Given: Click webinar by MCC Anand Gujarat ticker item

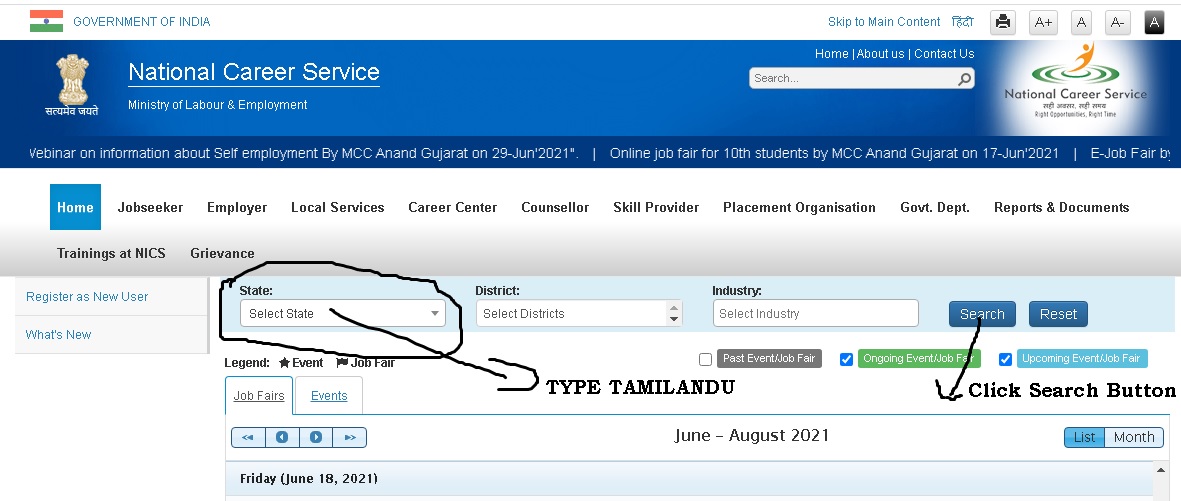Looking at the screenshot, I should coord(304,154).
